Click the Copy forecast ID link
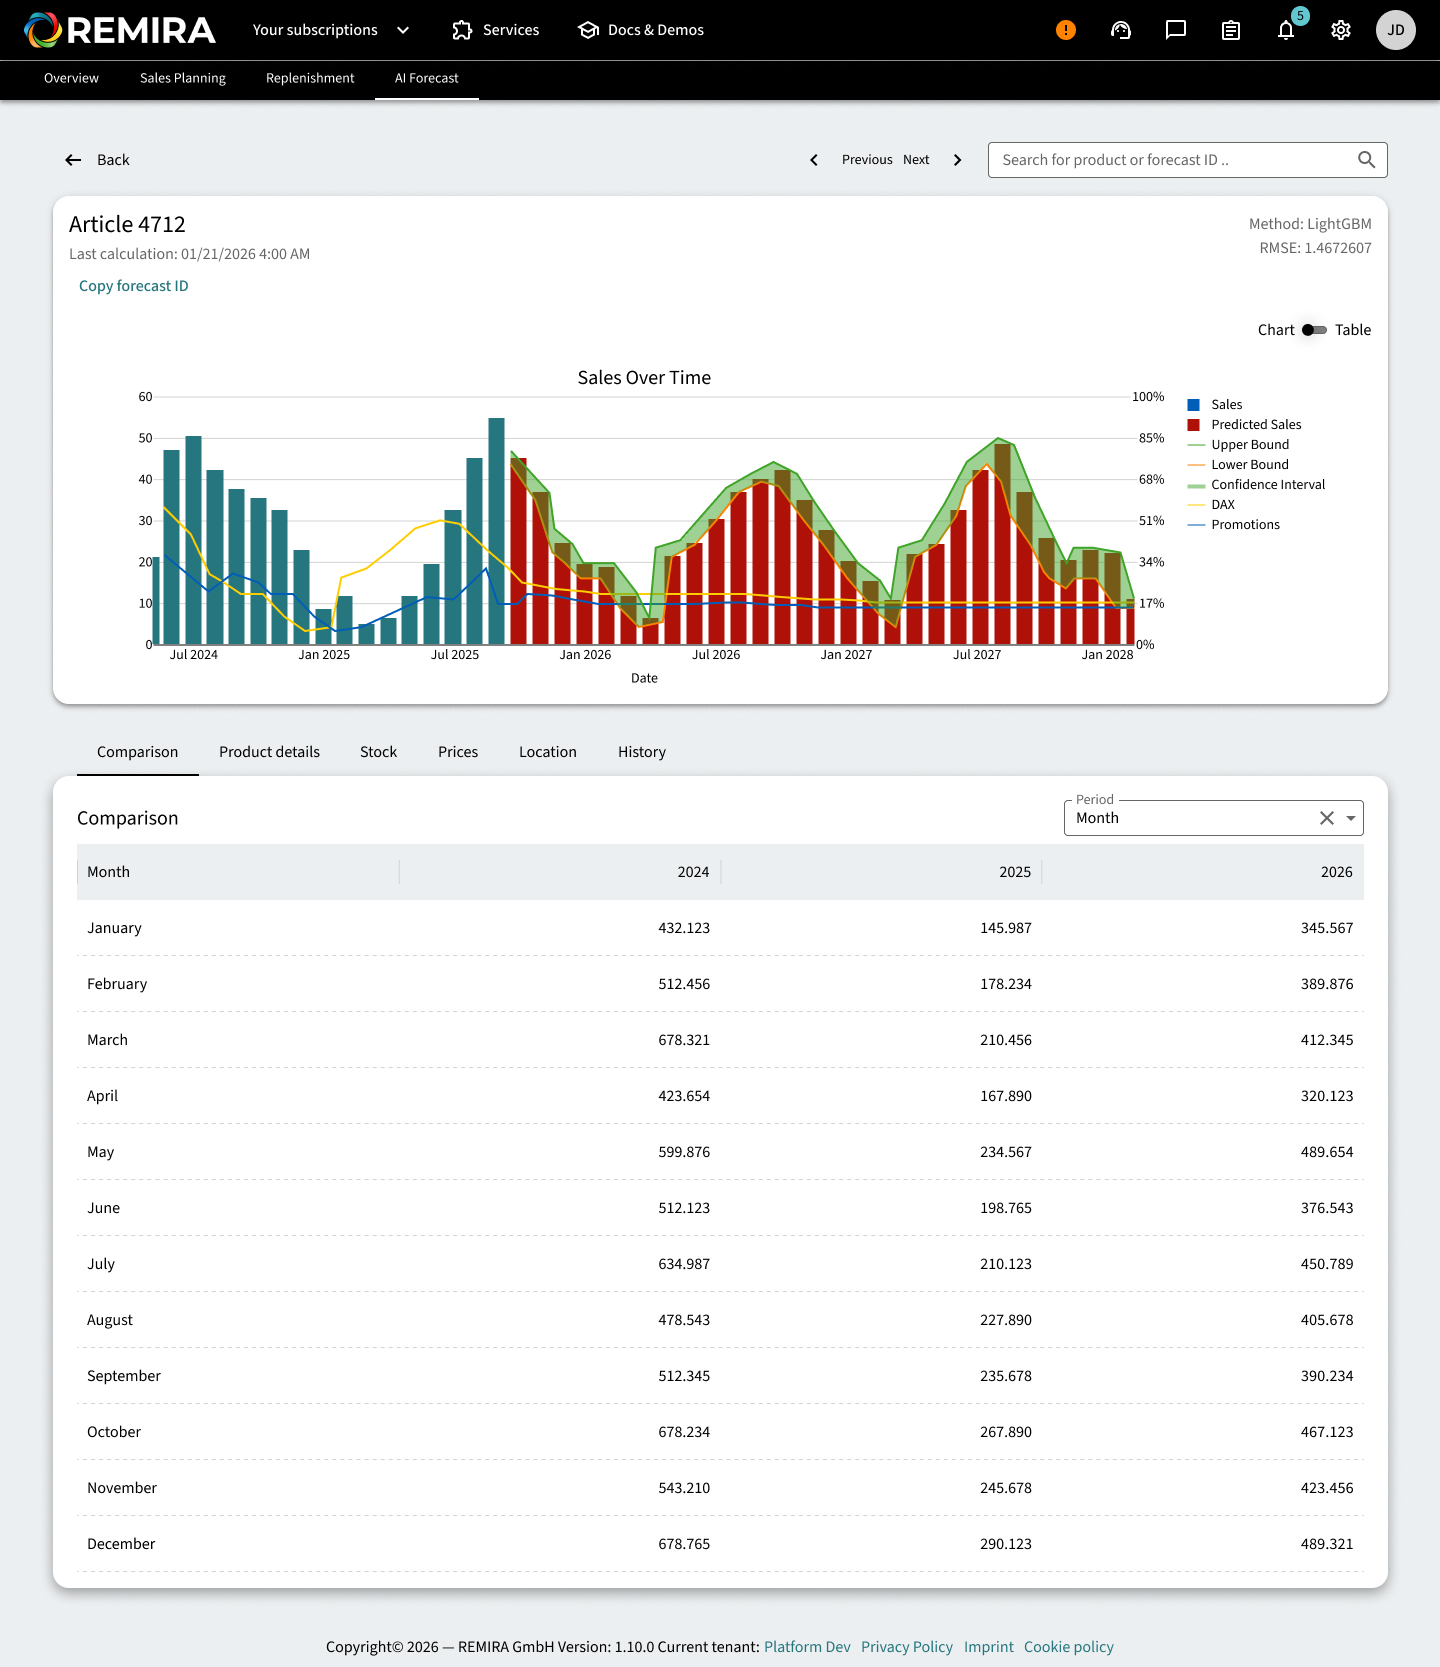Image resolution: width=1440 pixels, height=1667 pixels. [x=134, y=286]
